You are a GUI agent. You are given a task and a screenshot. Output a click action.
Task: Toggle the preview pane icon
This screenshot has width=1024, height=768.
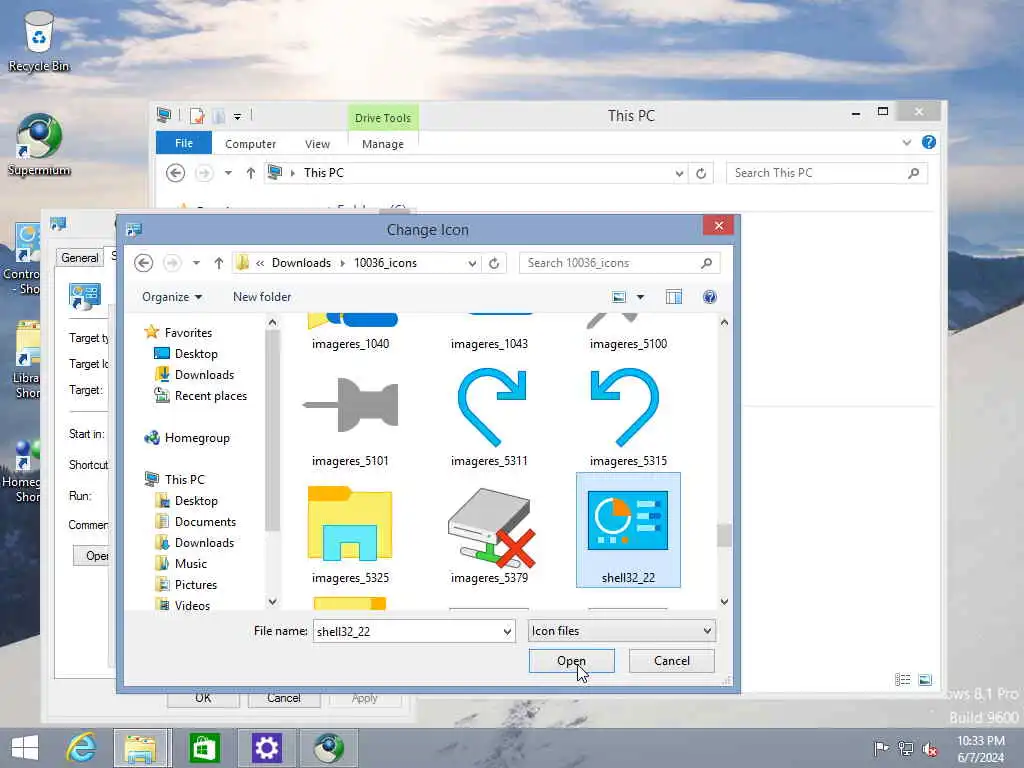tap(674, 297)
